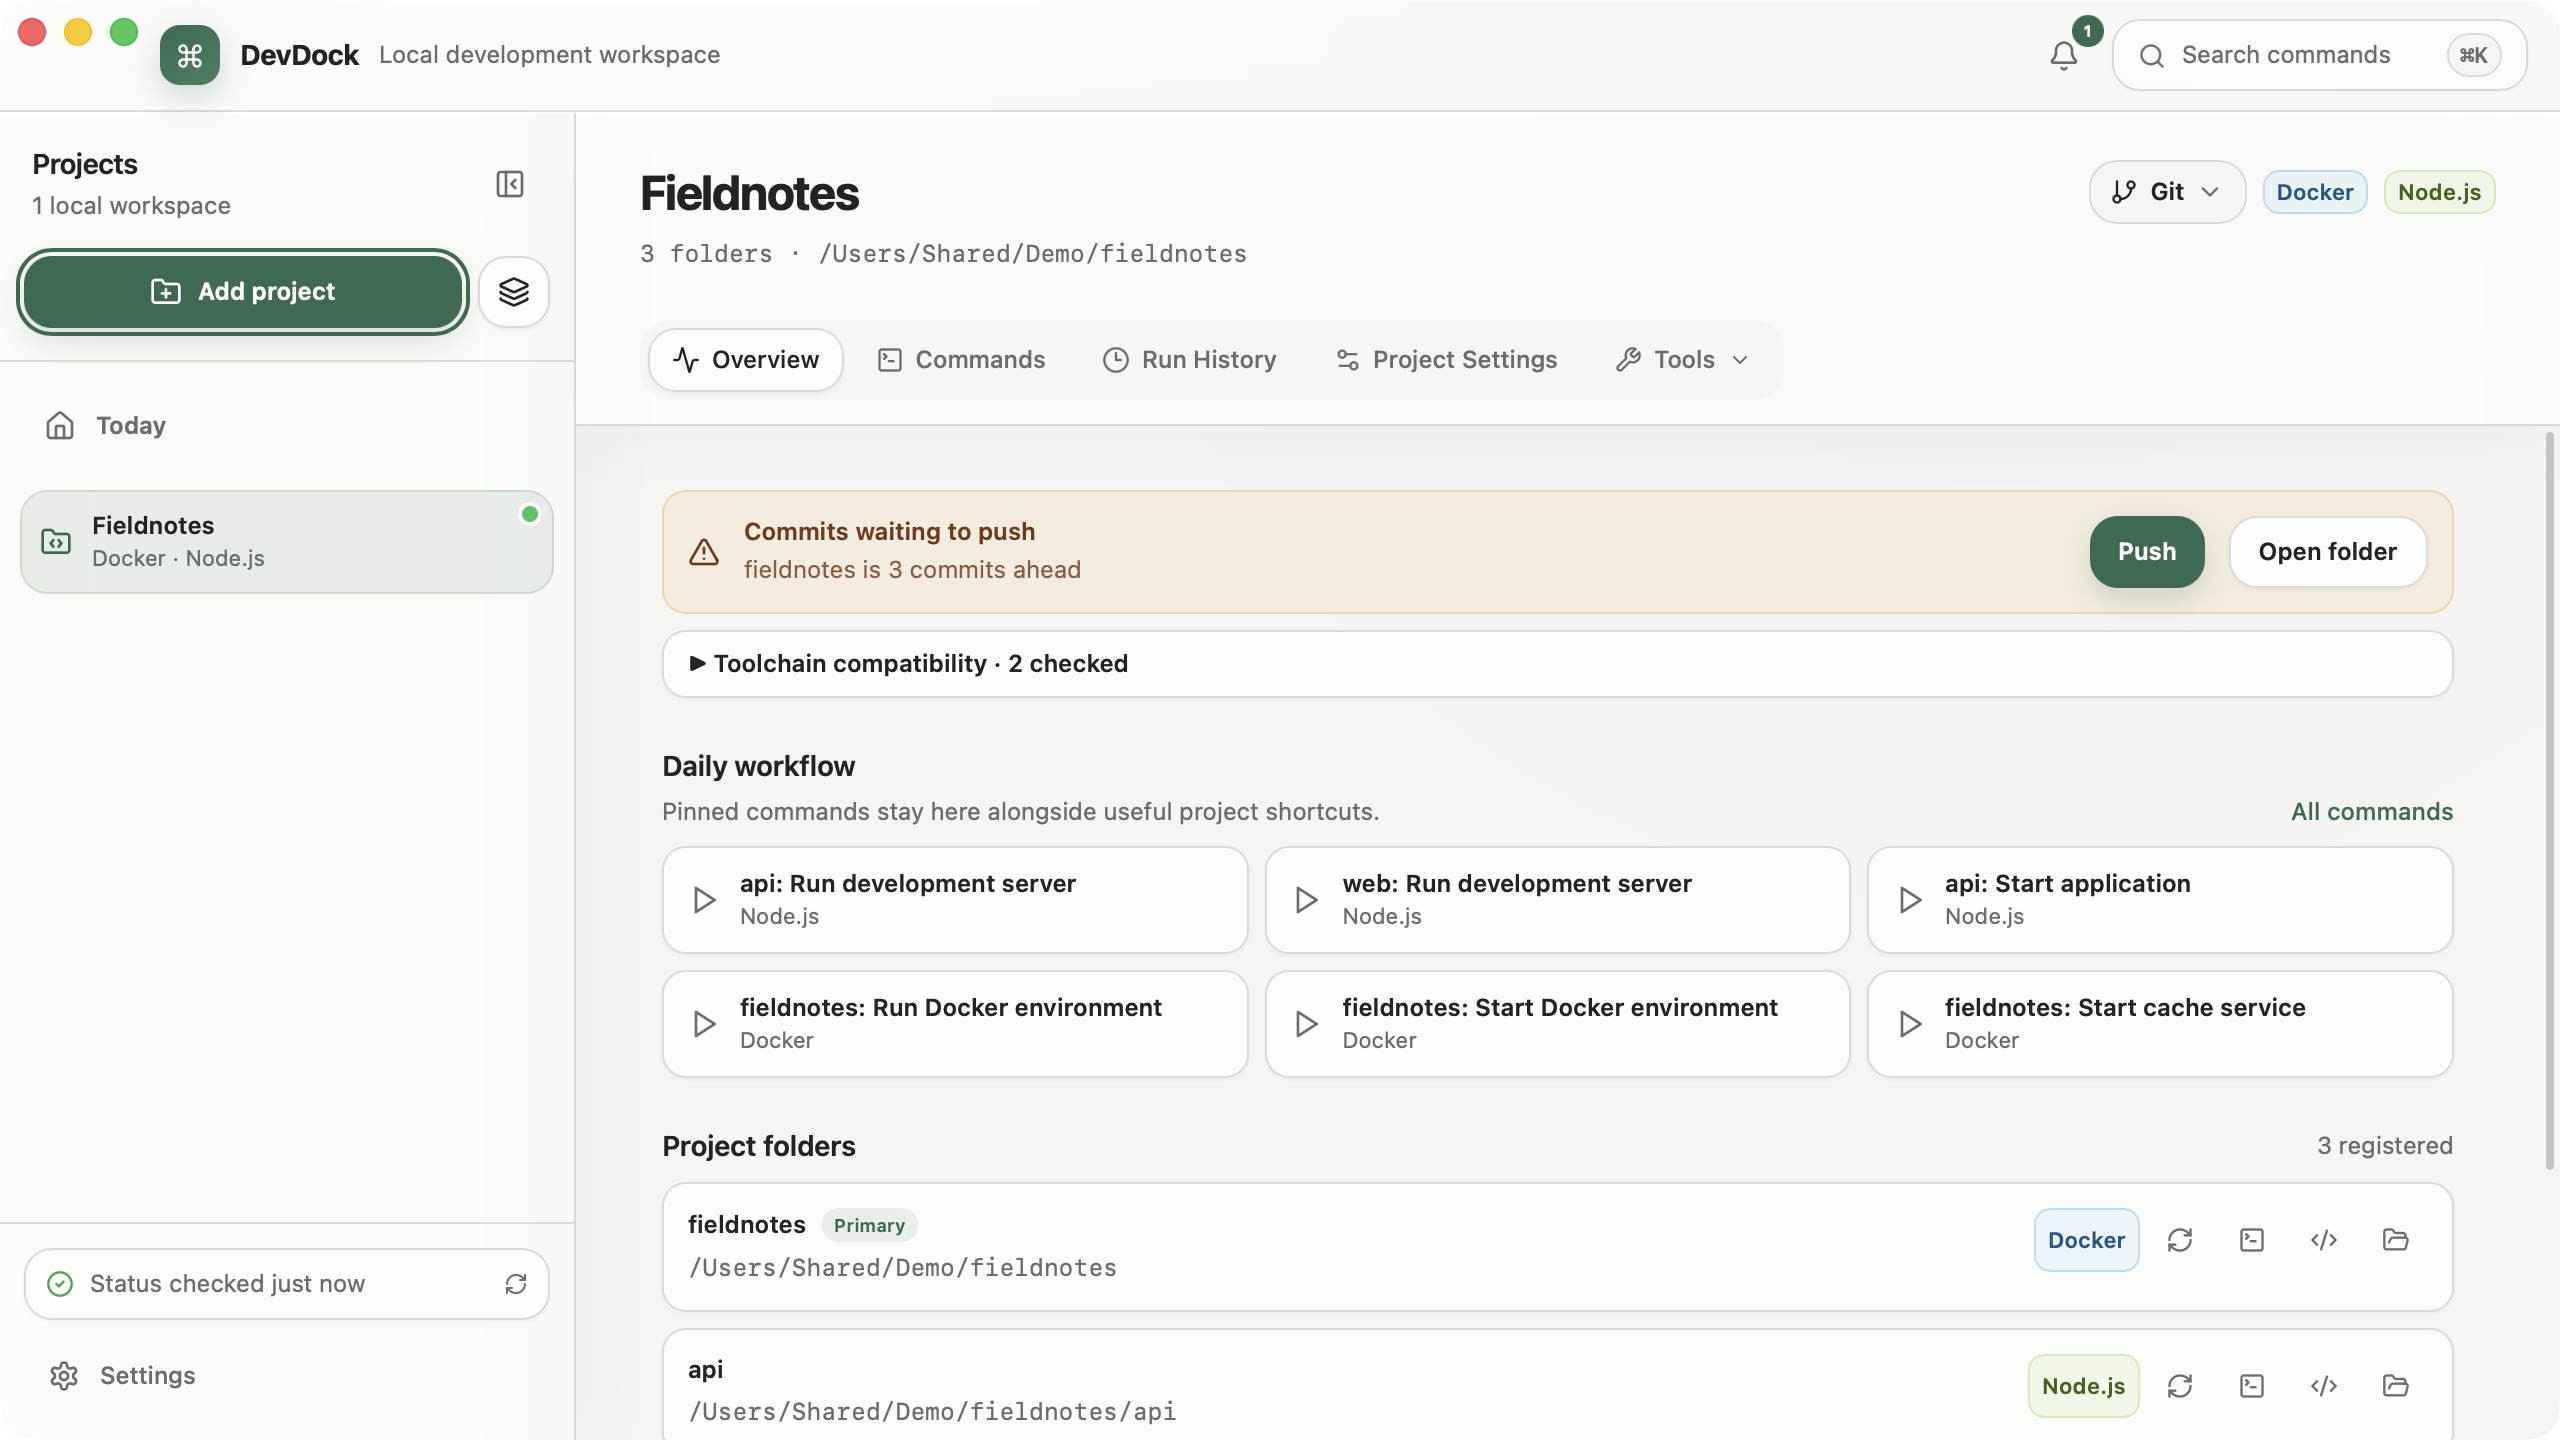Screen dimensions: 2560x1440
Task: Run api: Start application command
Action: point(2160,900)
